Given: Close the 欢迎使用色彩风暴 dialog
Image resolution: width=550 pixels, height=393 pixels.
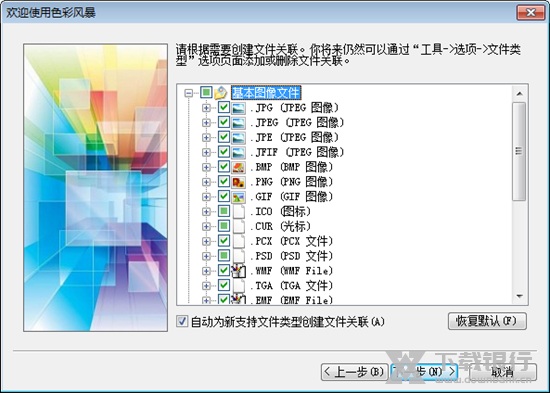Looking at the screenshot, I should (x=531, y=13).
